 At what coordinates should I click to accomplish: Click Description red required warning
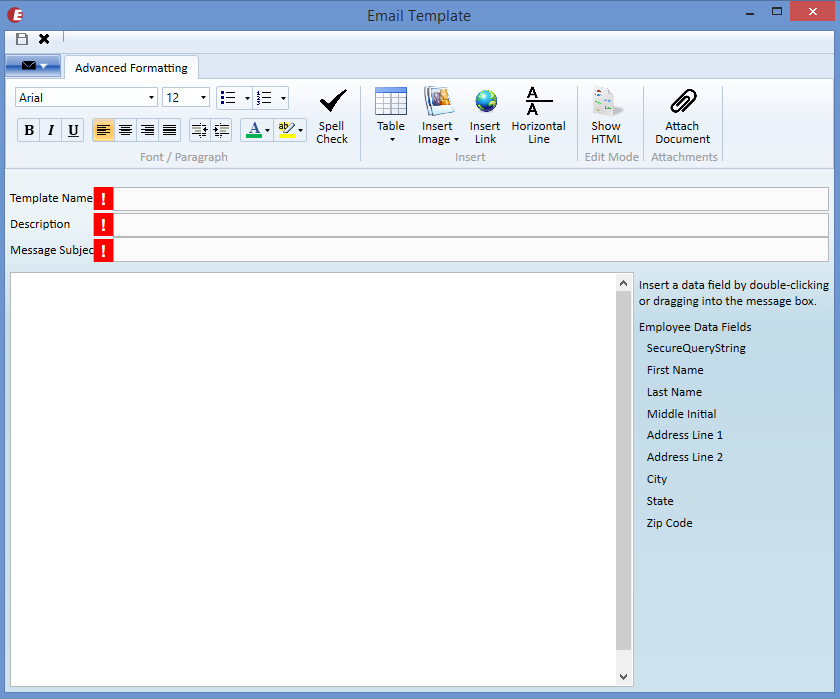pos(103,225)
